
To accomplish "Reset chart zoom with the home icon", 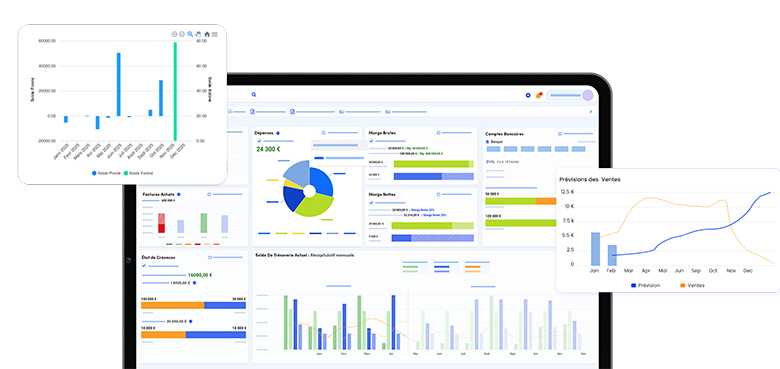I will (207, 34).
